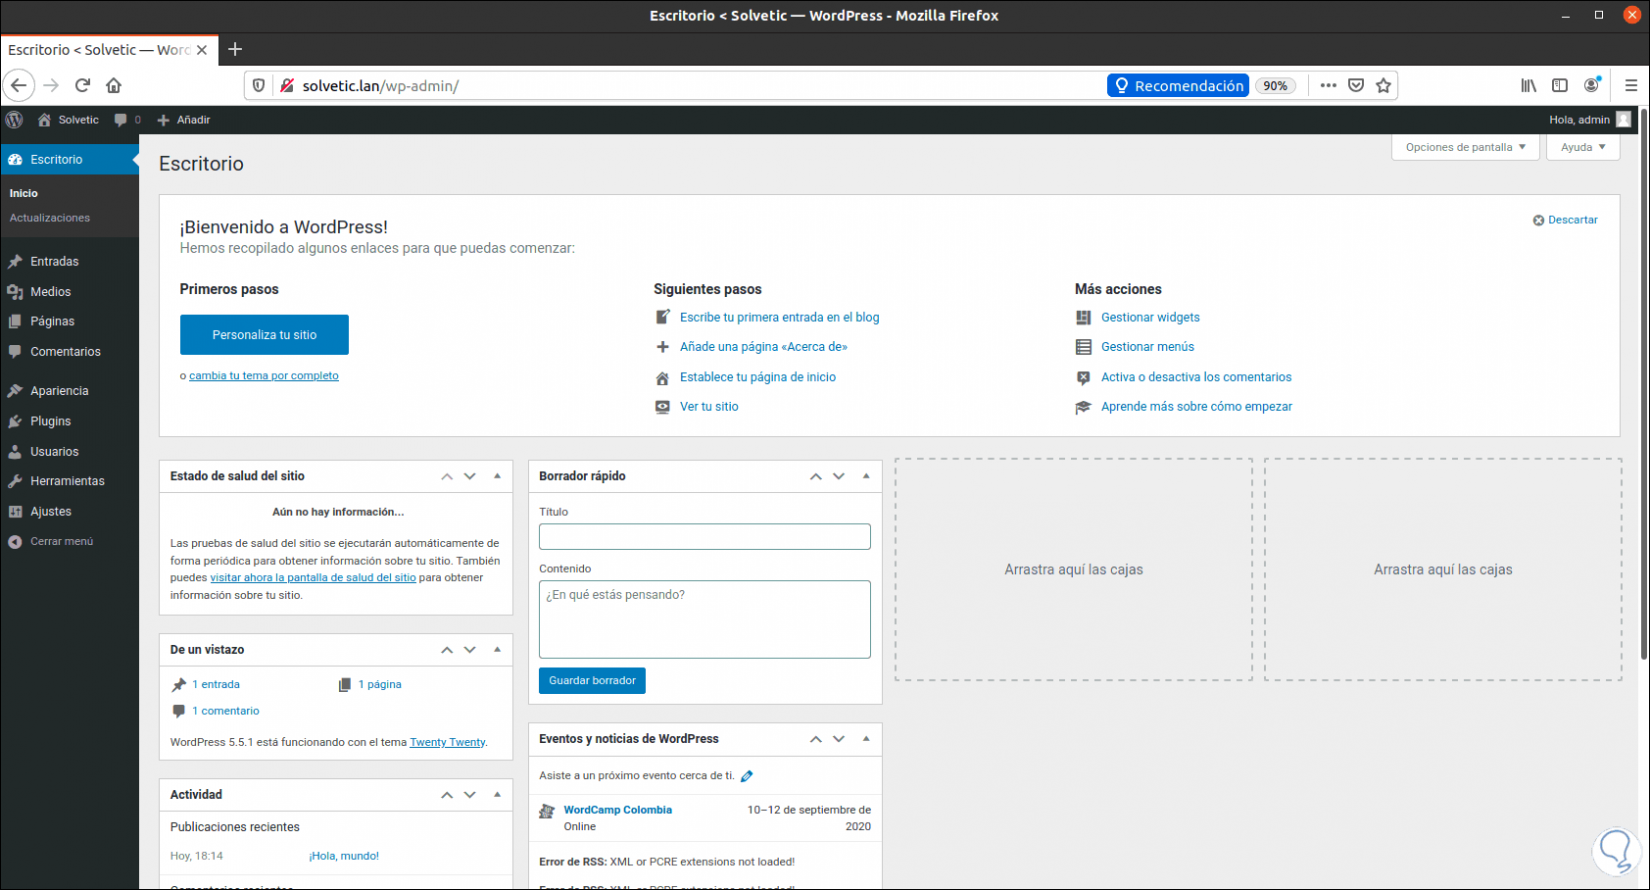Focus the Título input field
Viewport: 1650px width, 890px height.
coord(705,537)
